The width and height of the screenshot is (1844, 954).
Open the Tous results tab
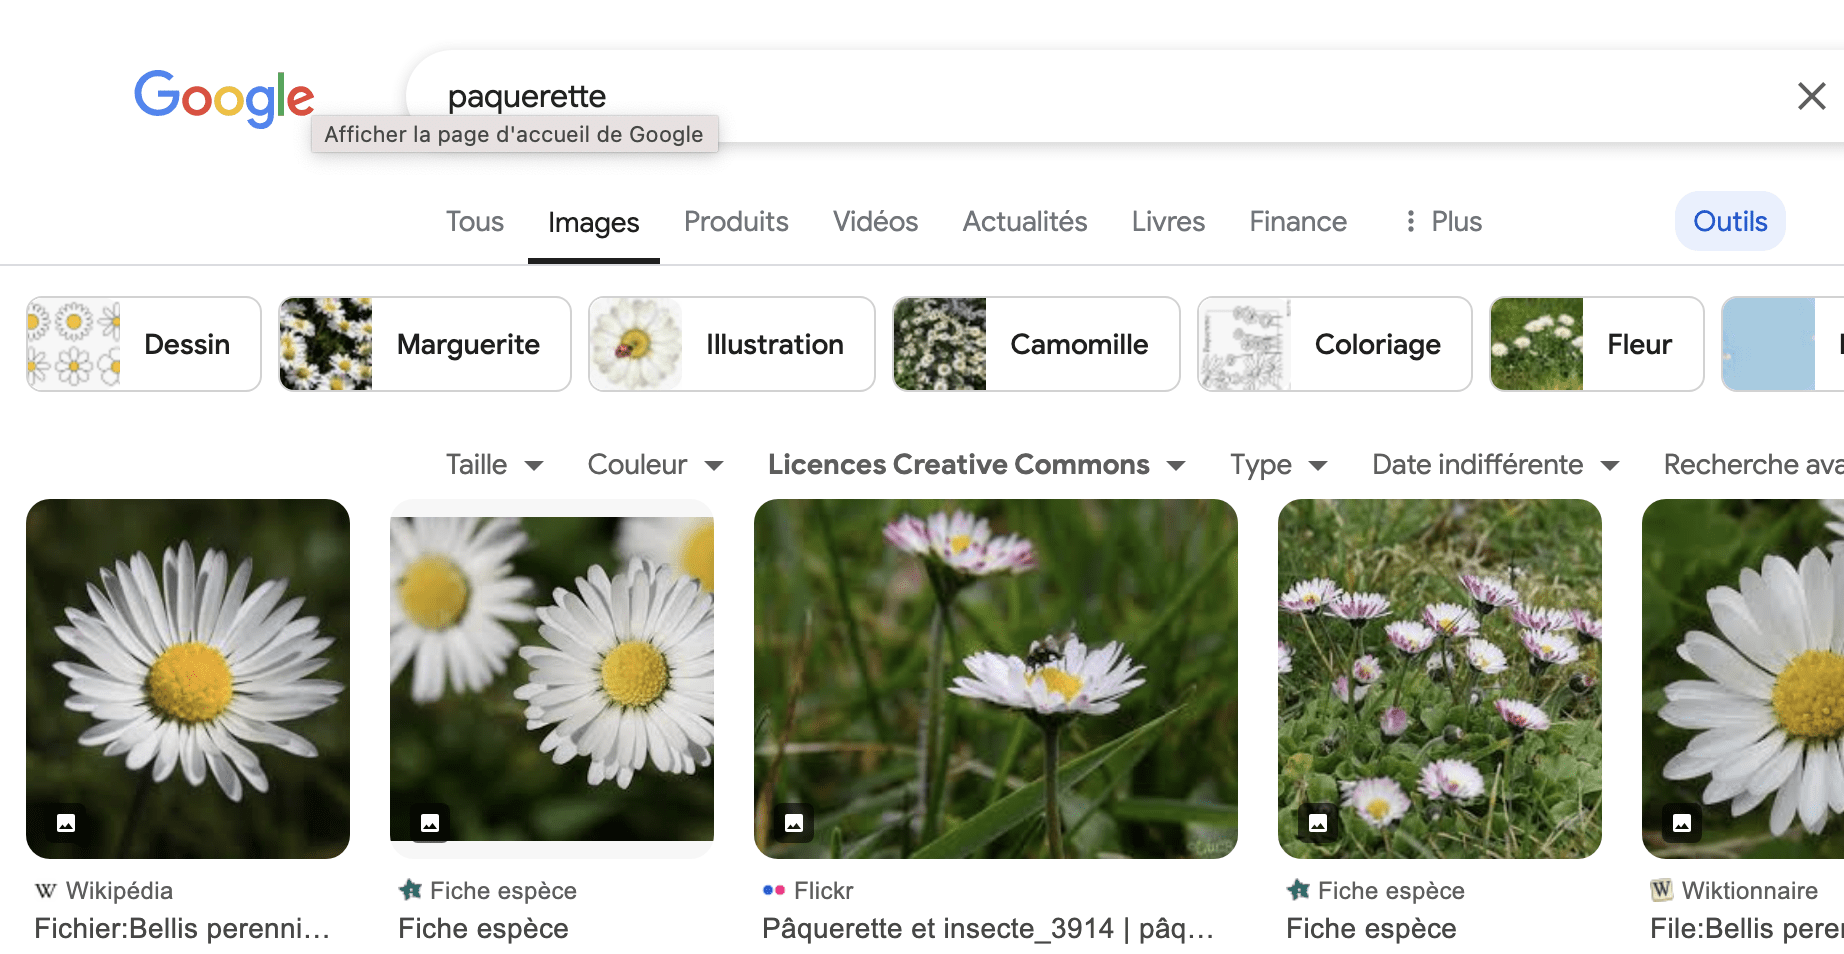pos(475,222)
